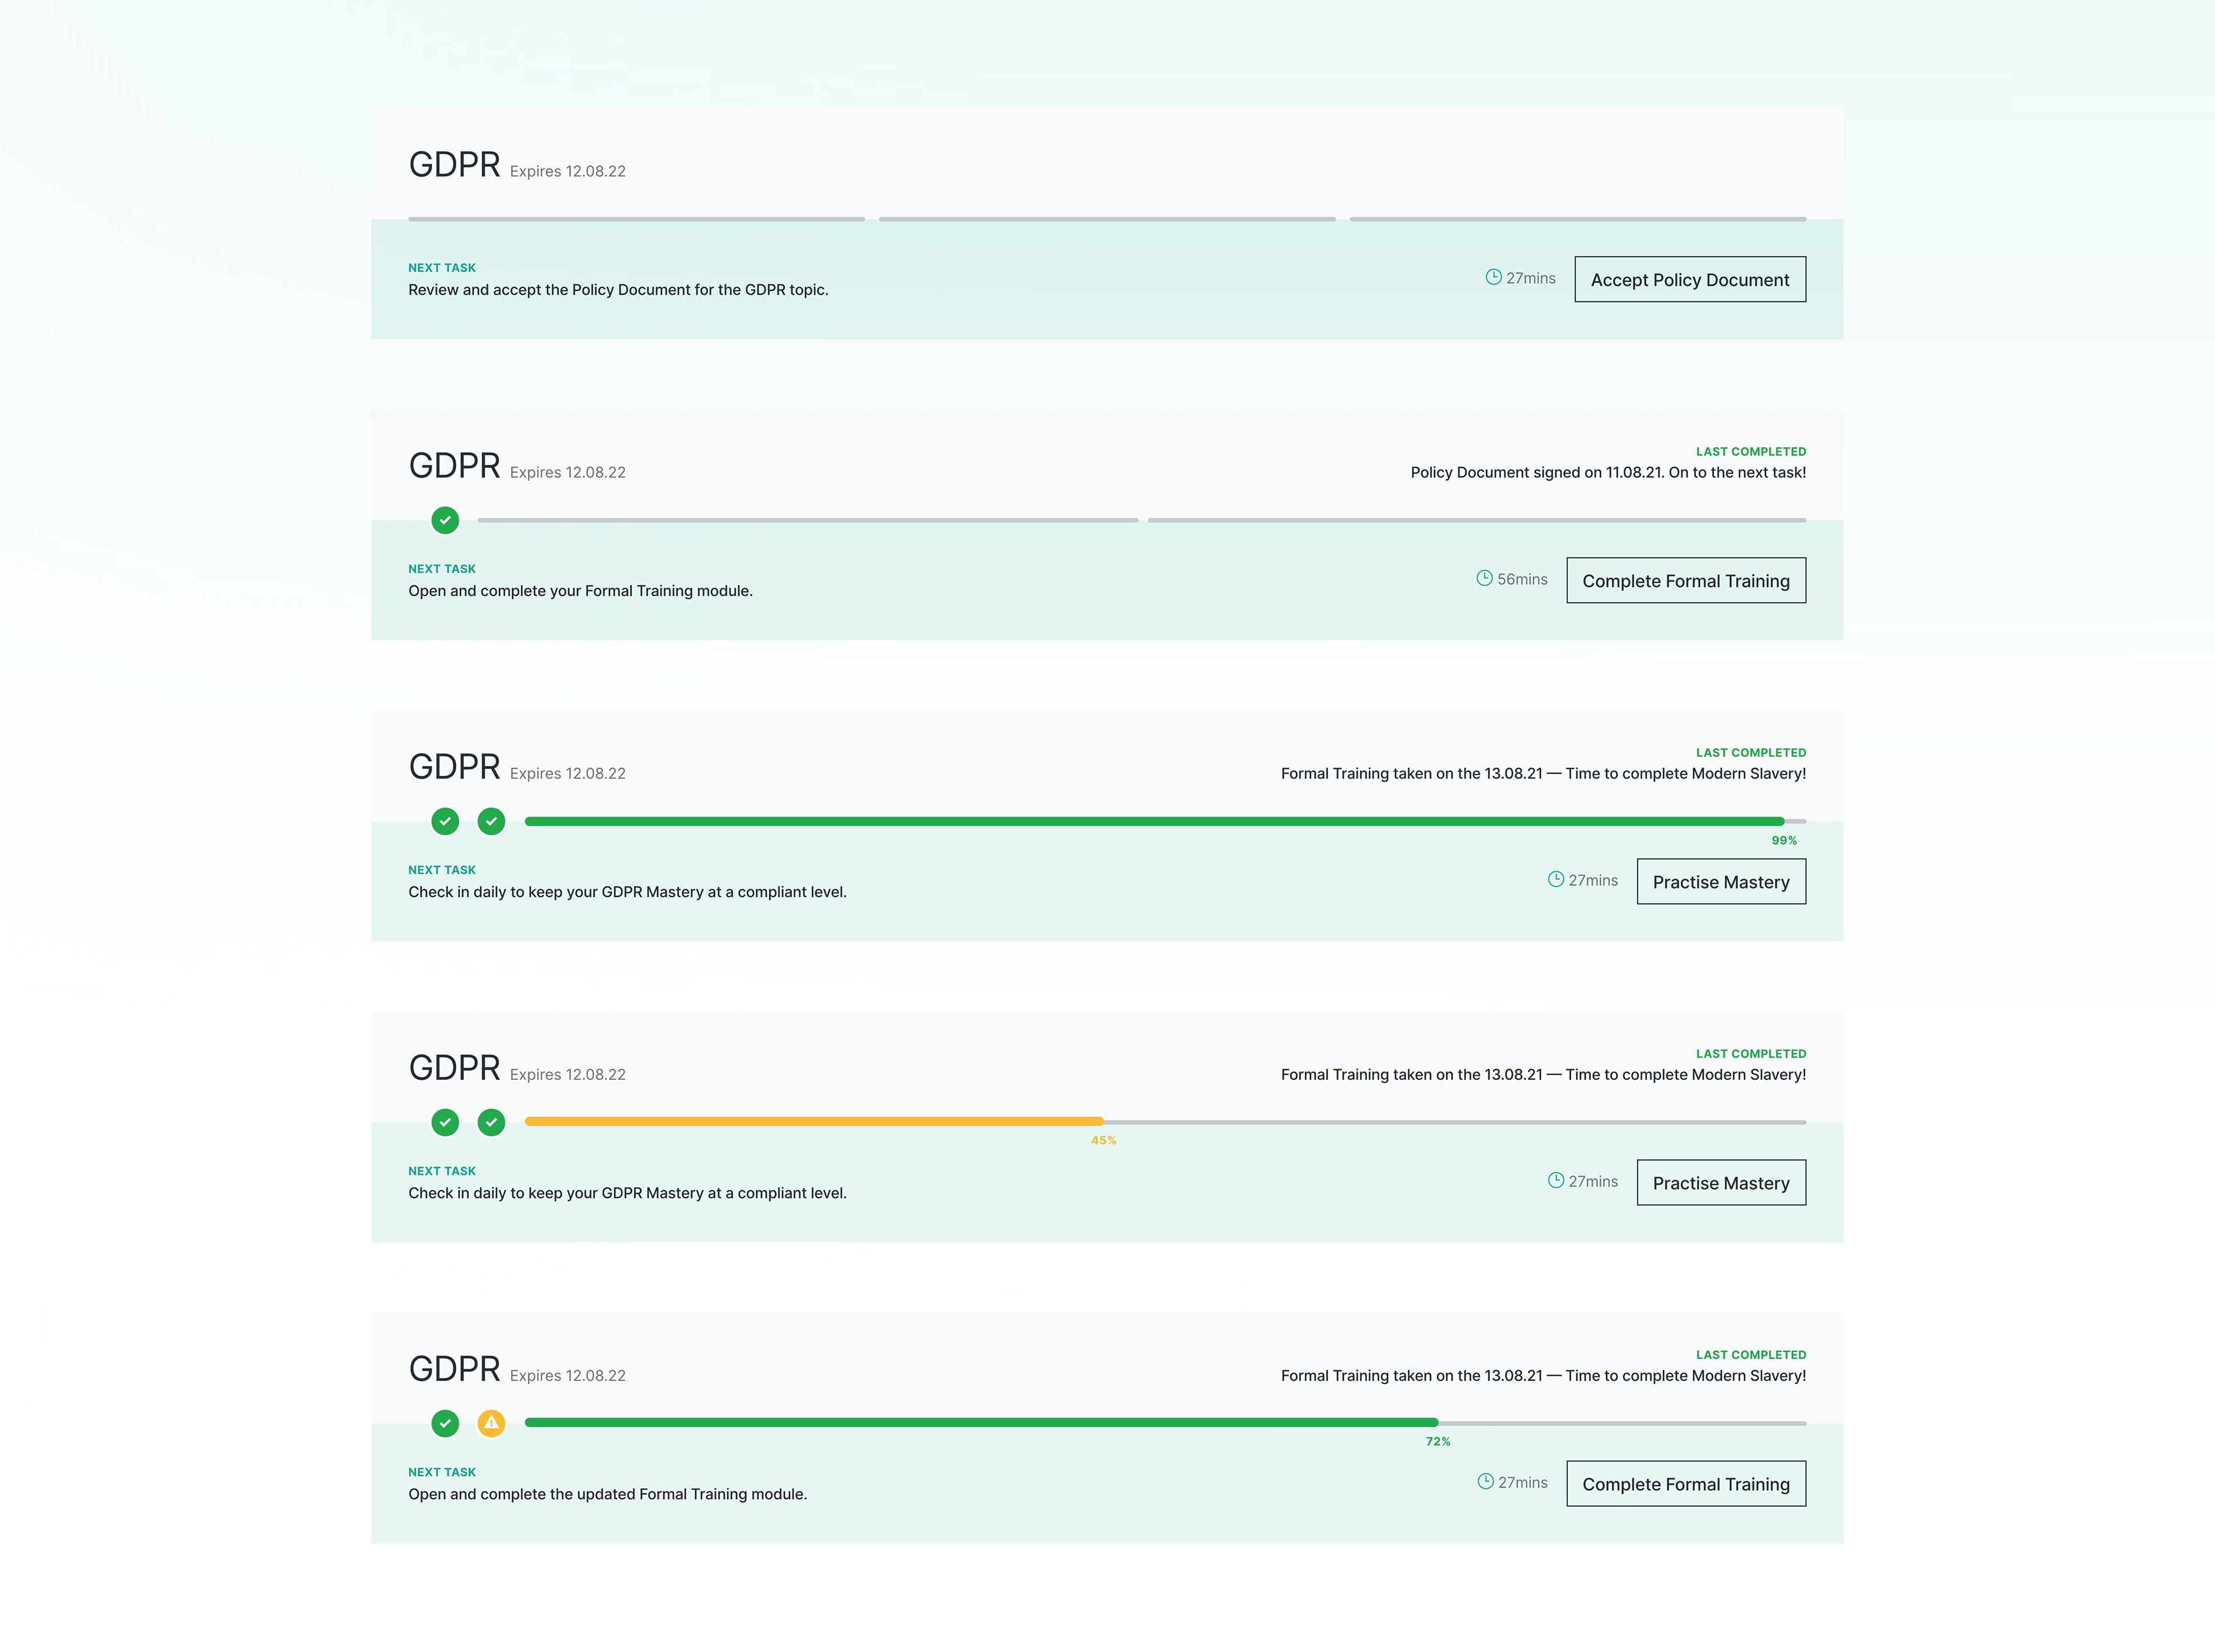Viewport: 2215px width, 1652px height.
Task: Click 'Expires 12.08.22' in the 72% card
Action: 567,1376
